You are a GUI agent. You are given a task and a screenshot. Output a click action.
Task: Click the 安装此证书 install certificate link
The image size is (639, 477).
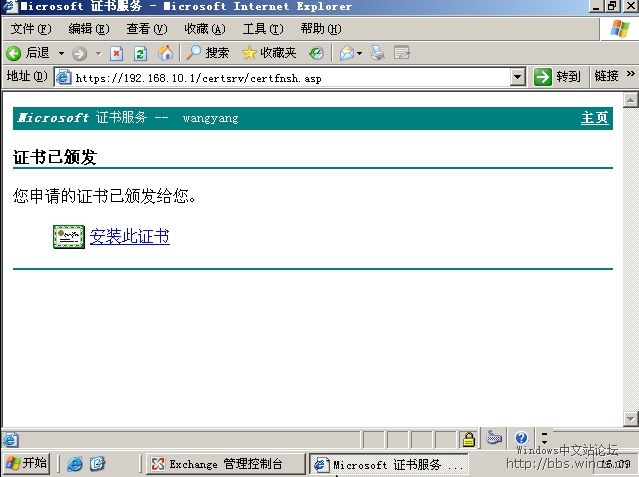[x=129, y=237]
